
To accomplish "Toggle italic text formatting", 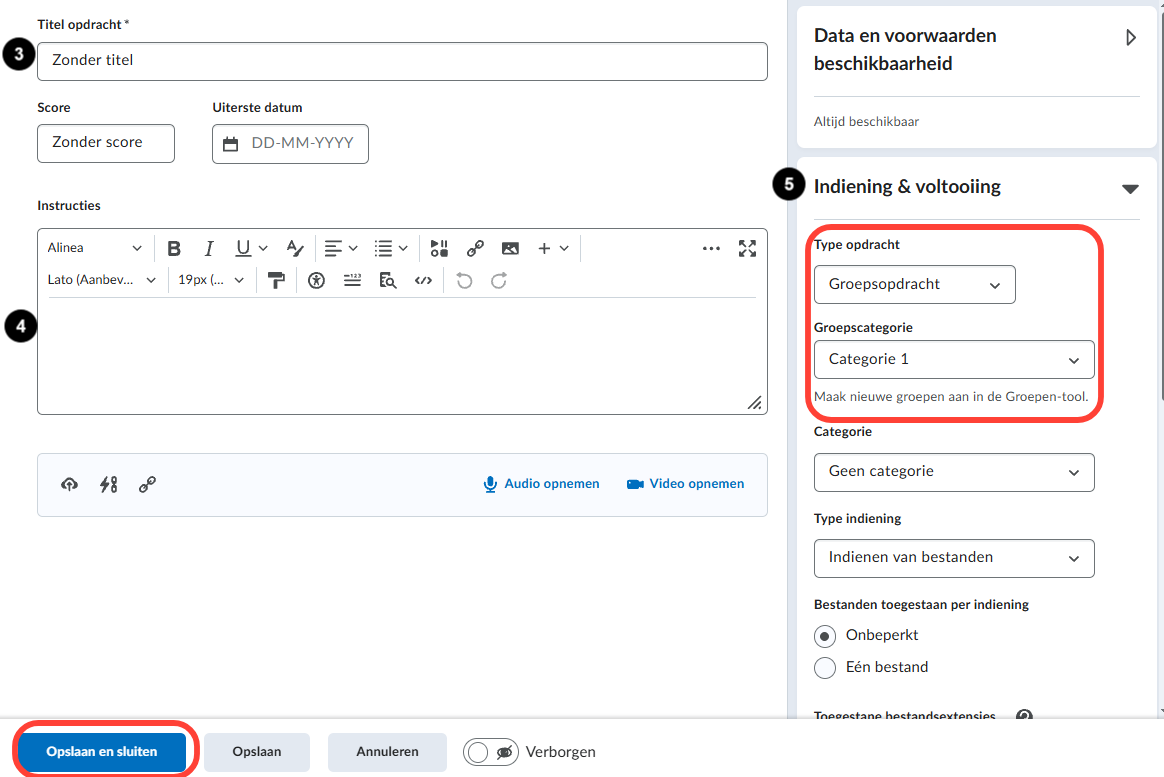I will click(x=209, y=249).
